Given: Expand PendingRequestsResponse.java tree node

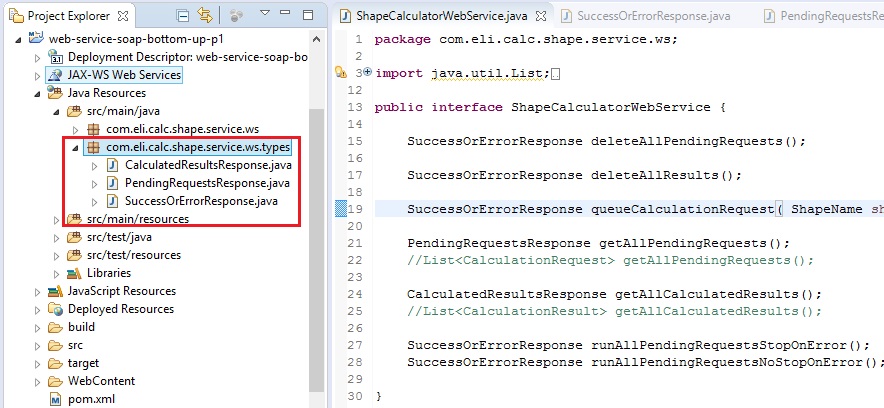Looking at the screenshot, I should point(94,184).
